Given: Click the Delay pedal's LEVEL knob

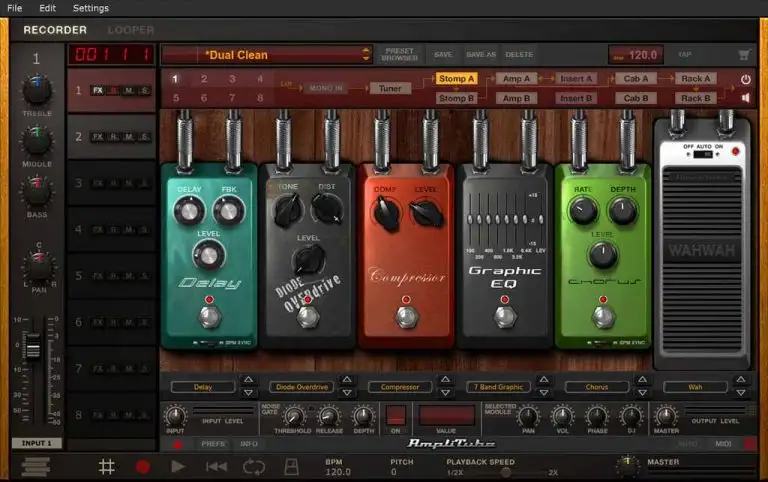Looking at the screenshot, I should 209,255.
